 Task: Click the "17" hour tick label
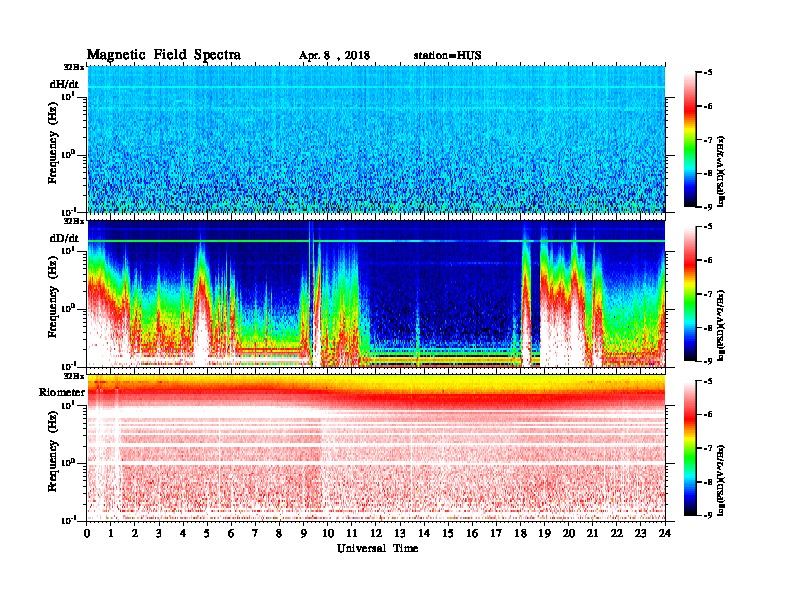pos(497,533)
